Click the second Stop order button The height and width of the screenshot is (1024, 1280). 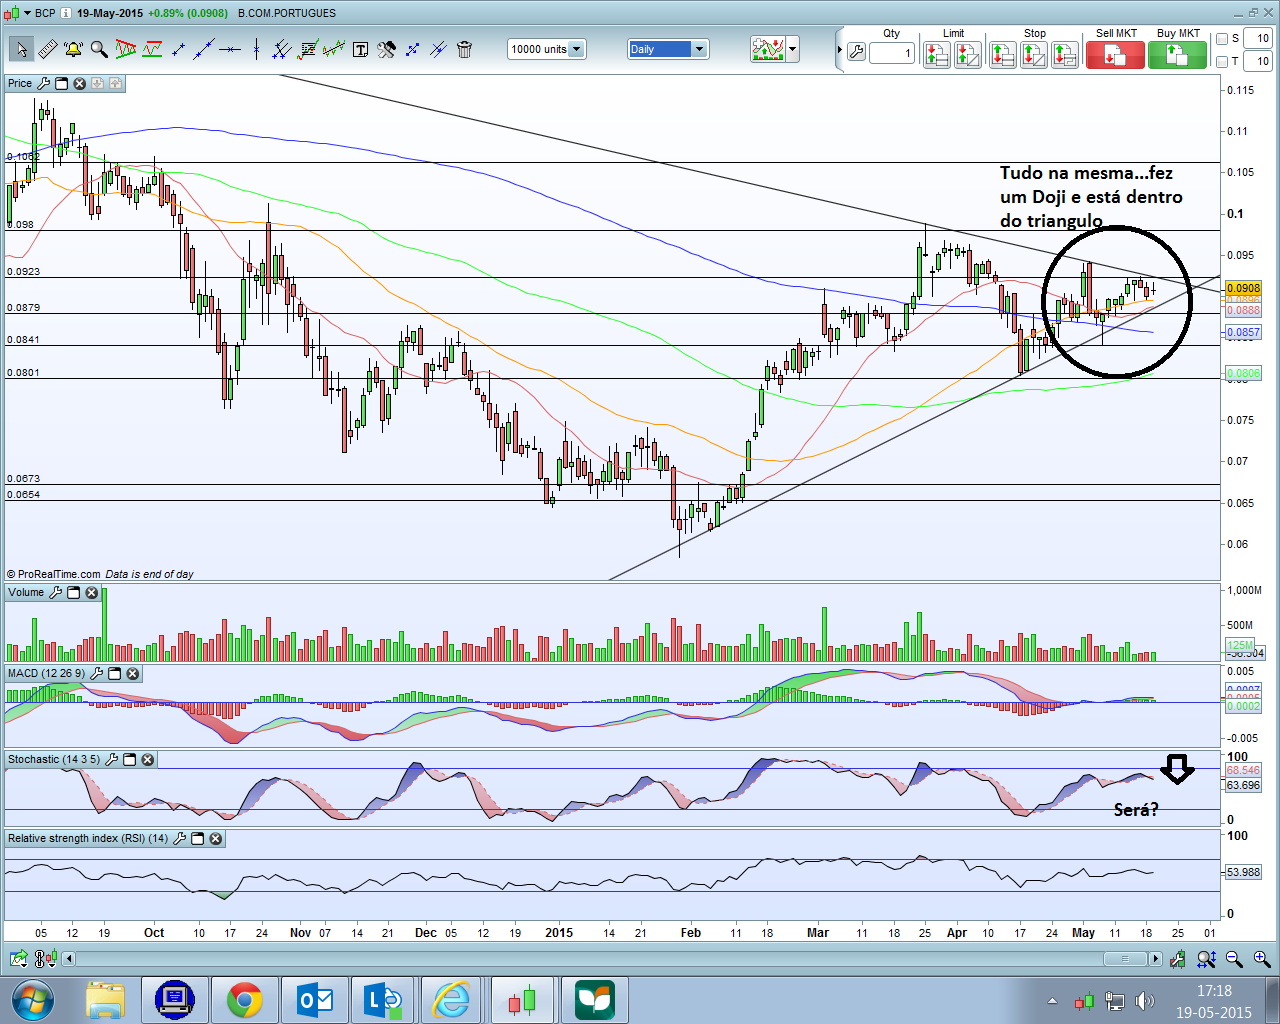(1034, 55)
